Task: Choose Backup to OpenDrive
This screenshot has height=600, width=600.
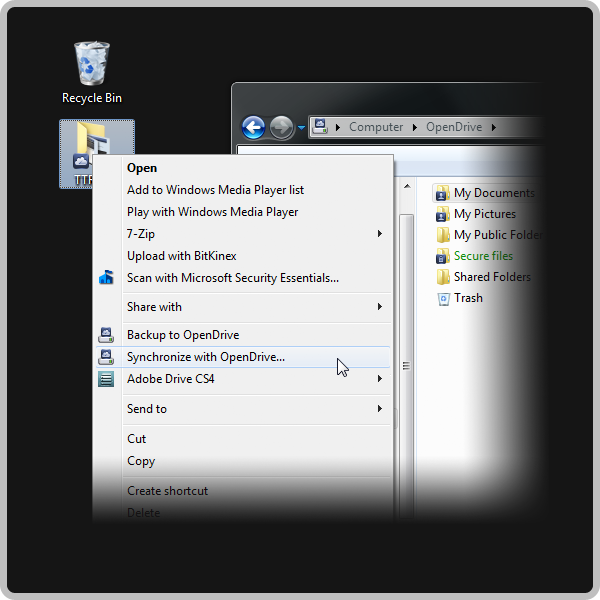Action: (x=243, y=335)
